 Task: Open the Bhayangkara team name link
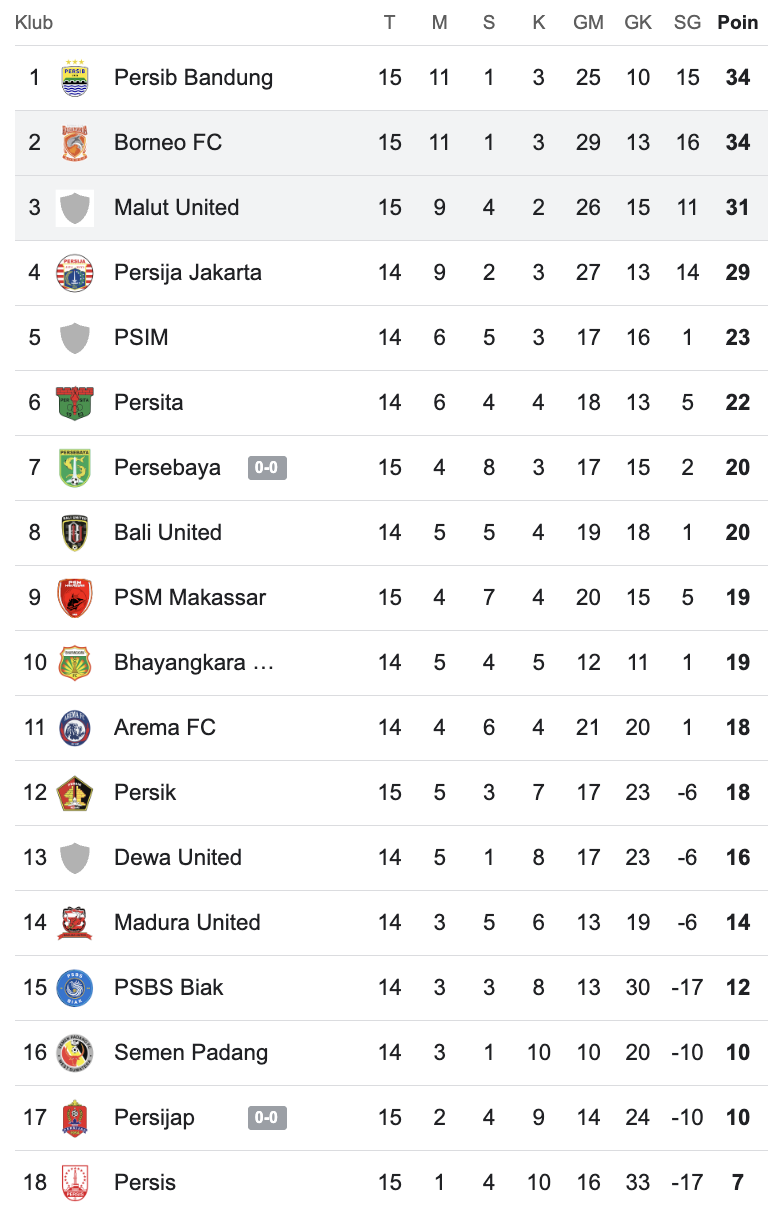click(193, 662)
